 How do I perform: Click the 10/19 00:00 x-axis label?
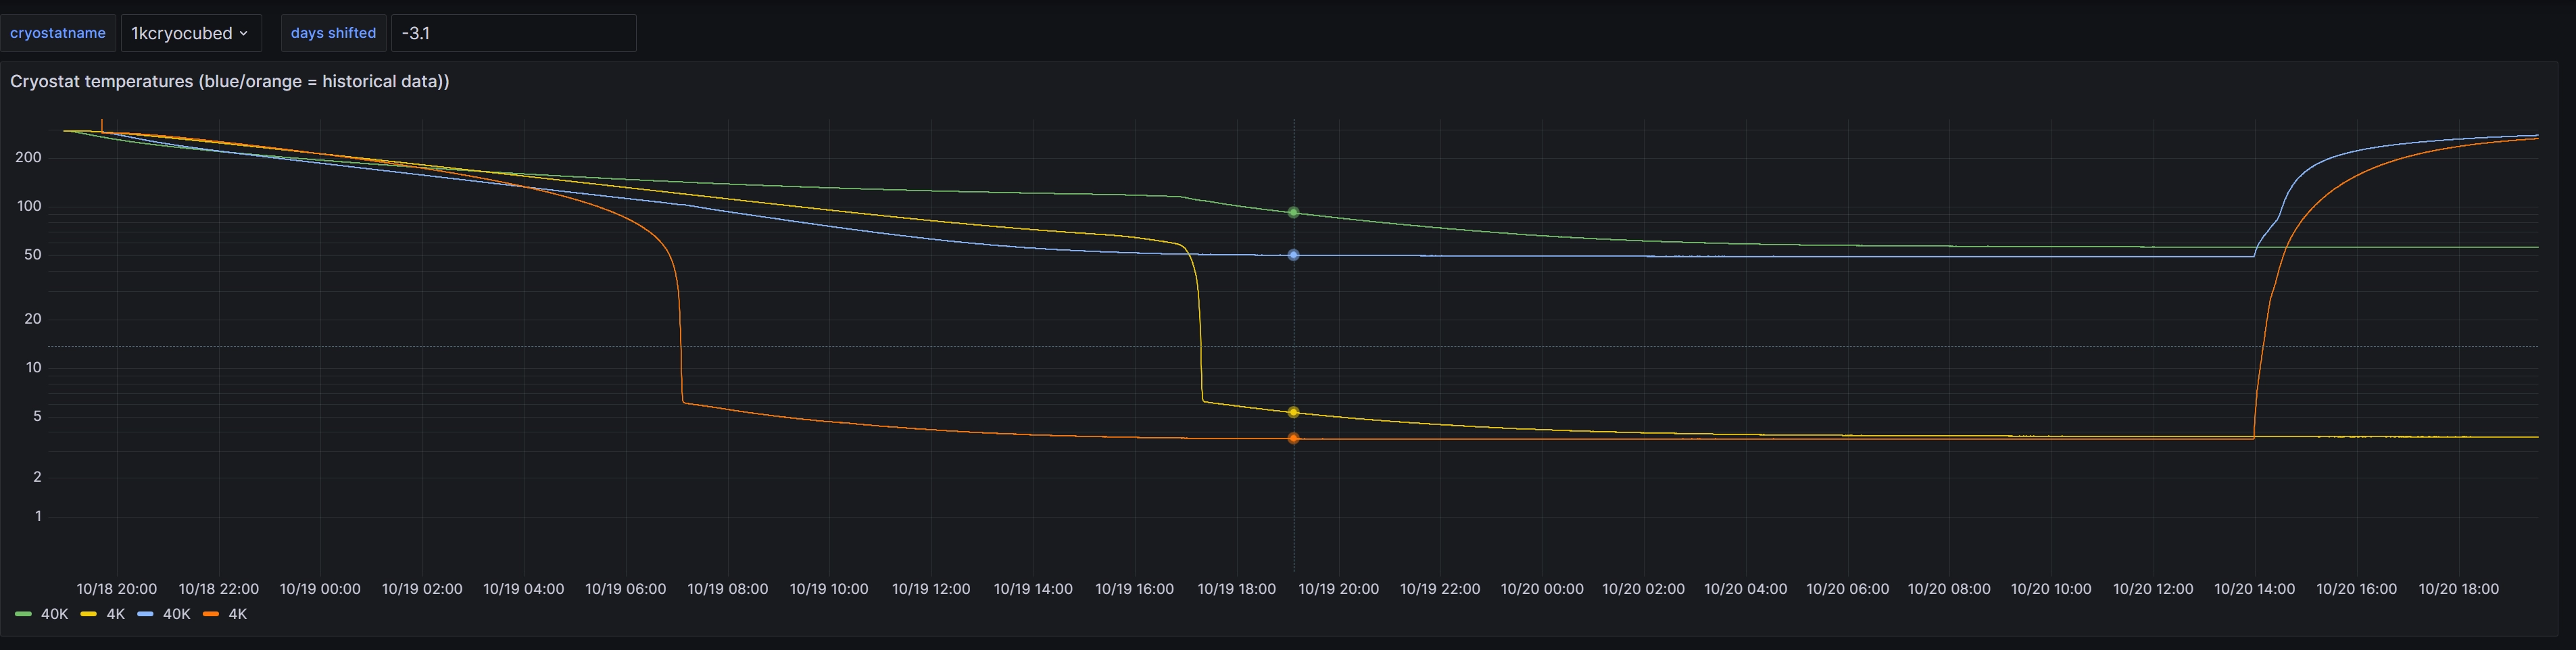pos(320,589)
